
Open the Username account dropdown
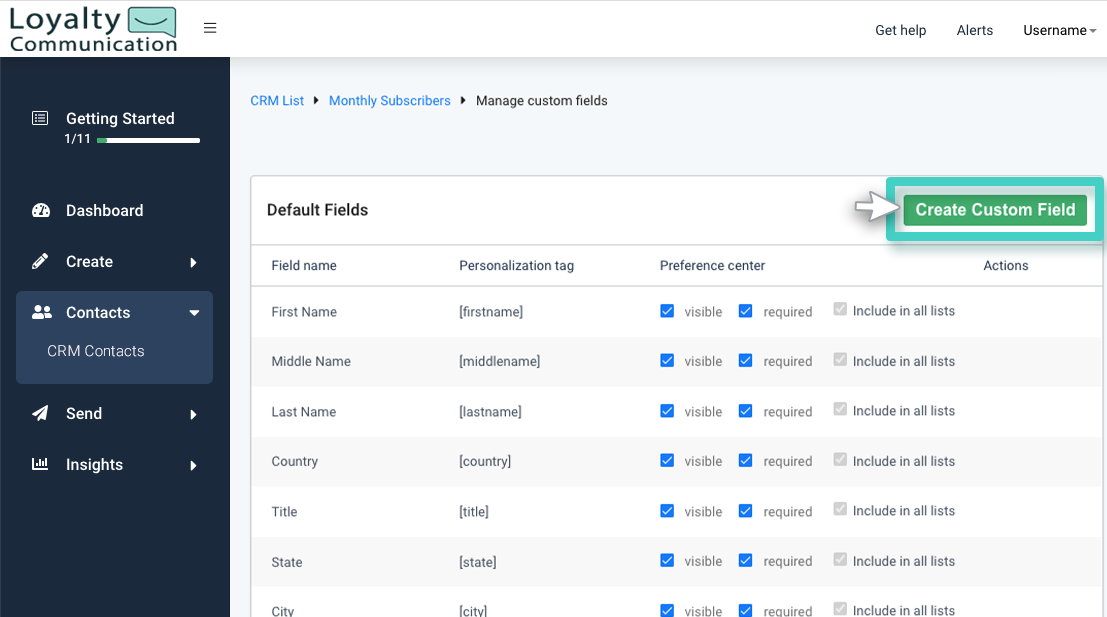click(x=1058, y=30)
